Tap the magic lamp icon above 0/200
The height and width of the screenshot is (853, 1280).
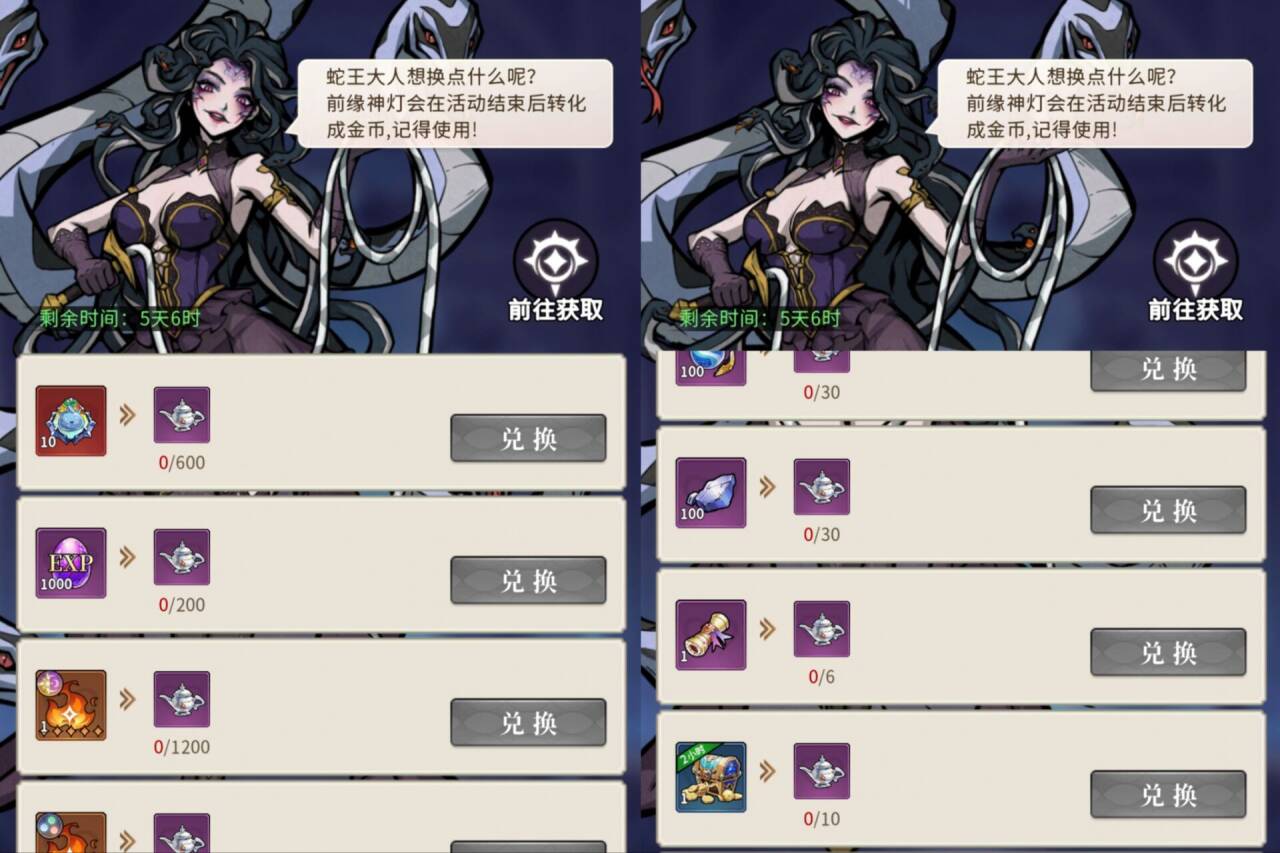pyautogui.click(x=182, y=557)
